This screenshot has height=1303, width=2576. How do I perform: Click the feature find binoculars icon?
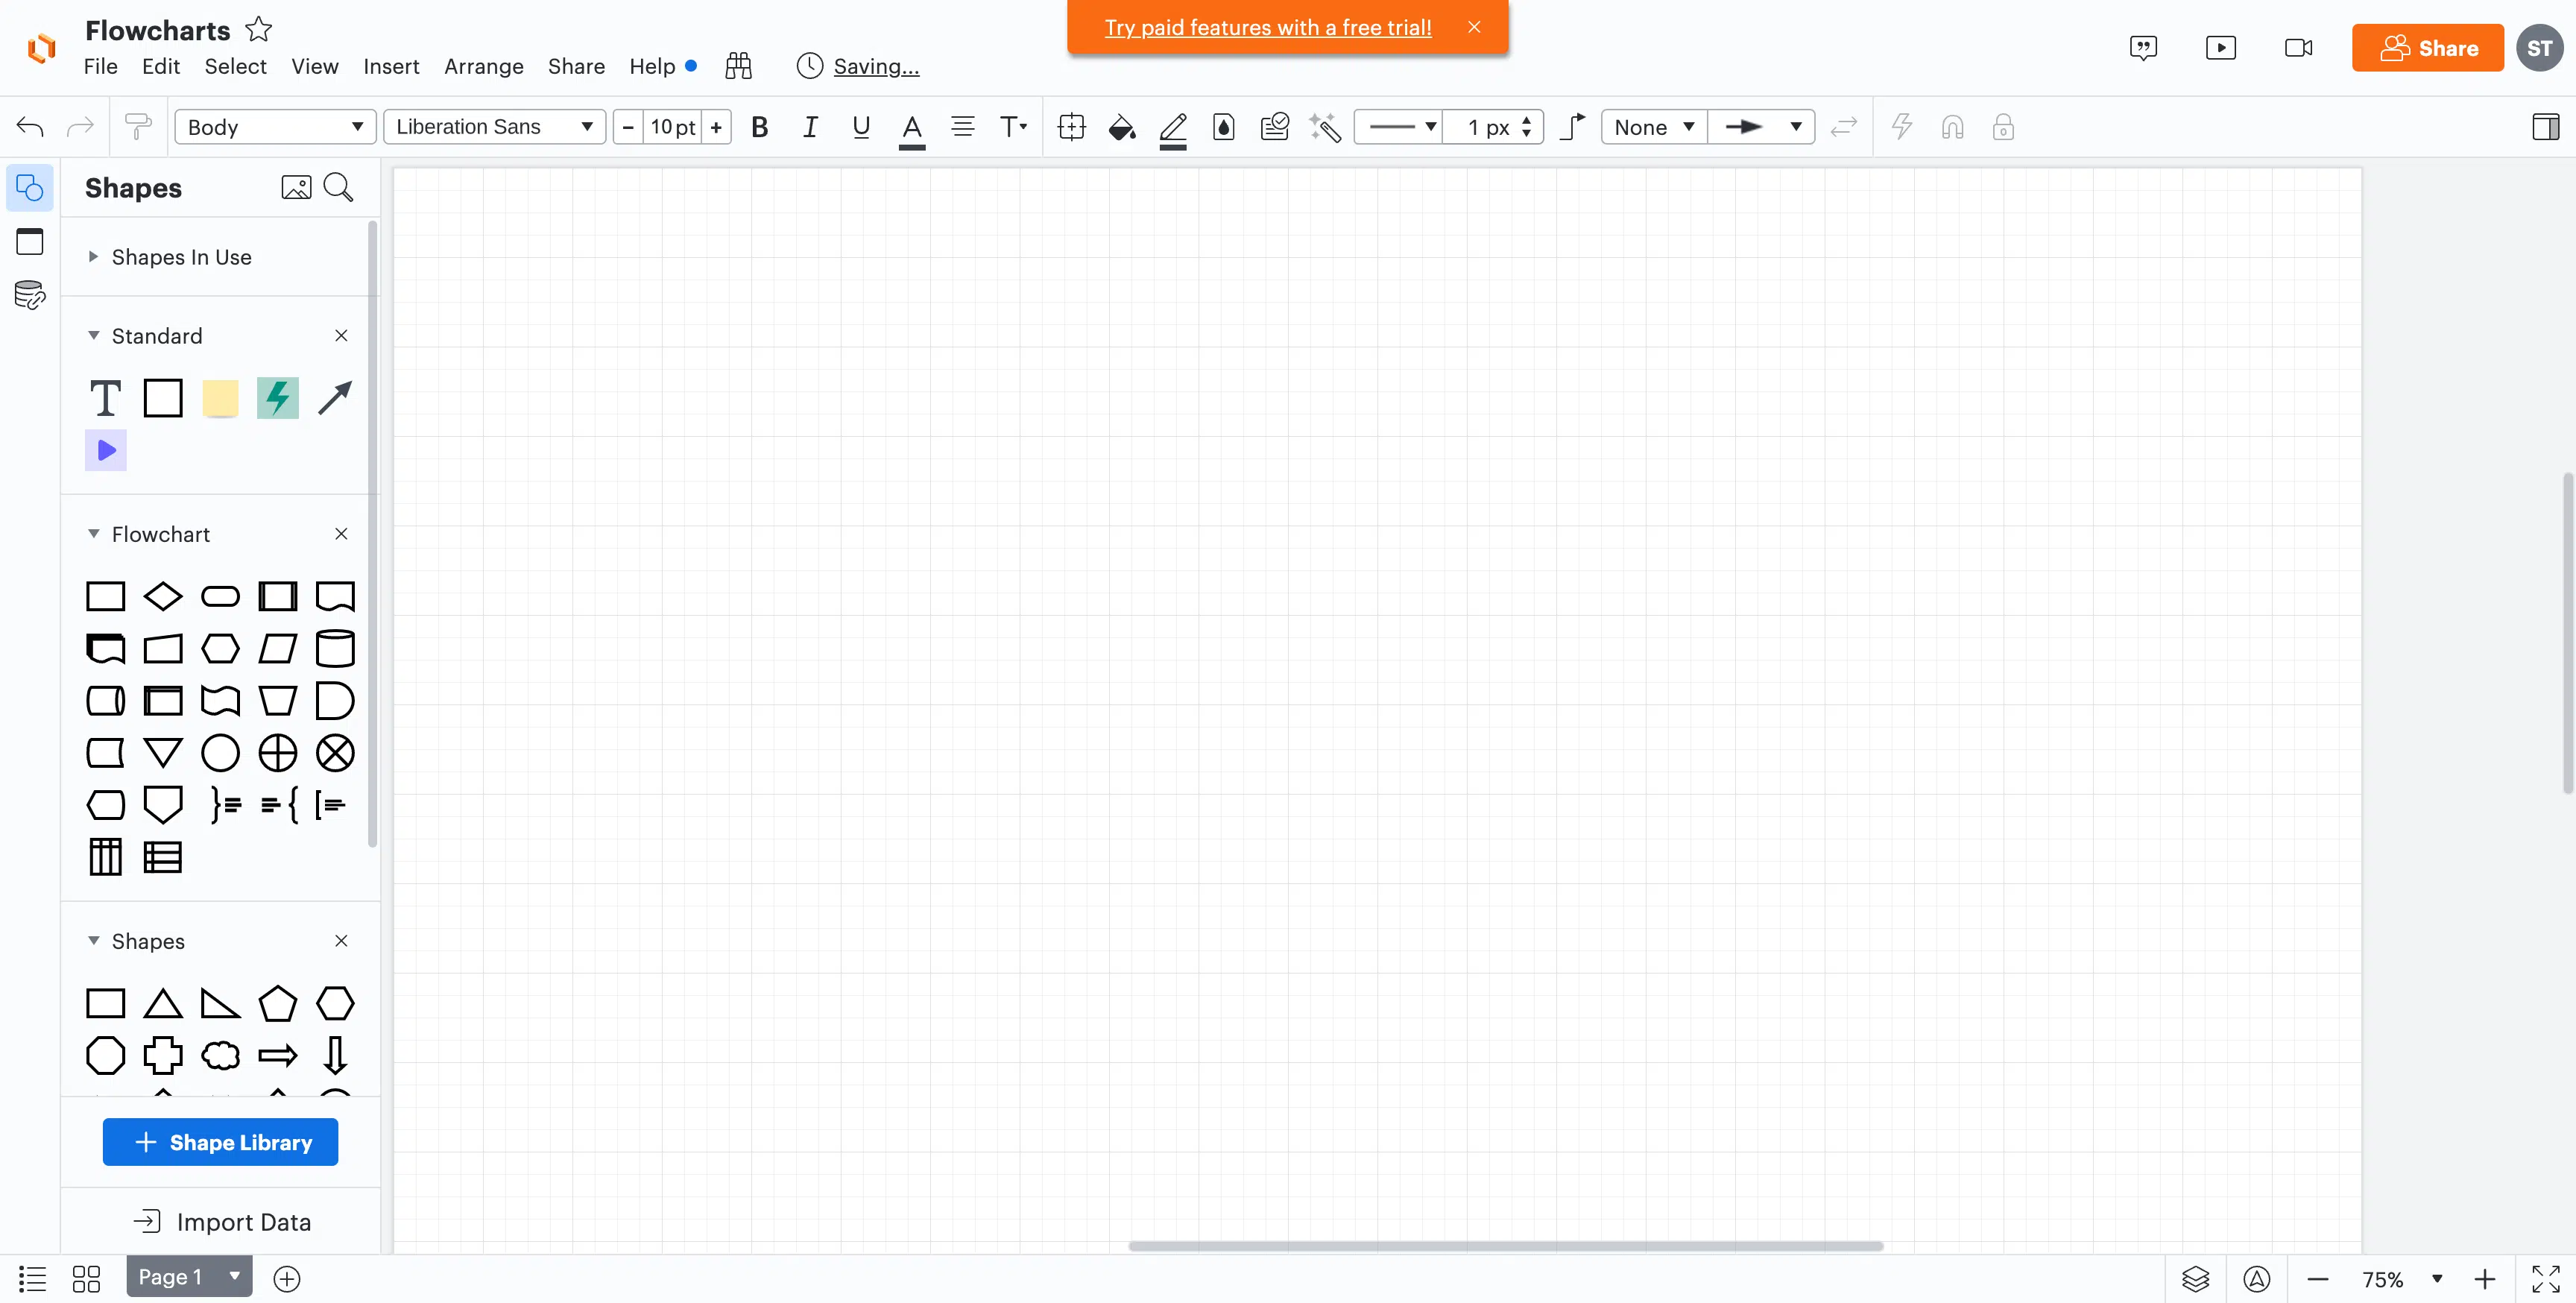(738, 66)
